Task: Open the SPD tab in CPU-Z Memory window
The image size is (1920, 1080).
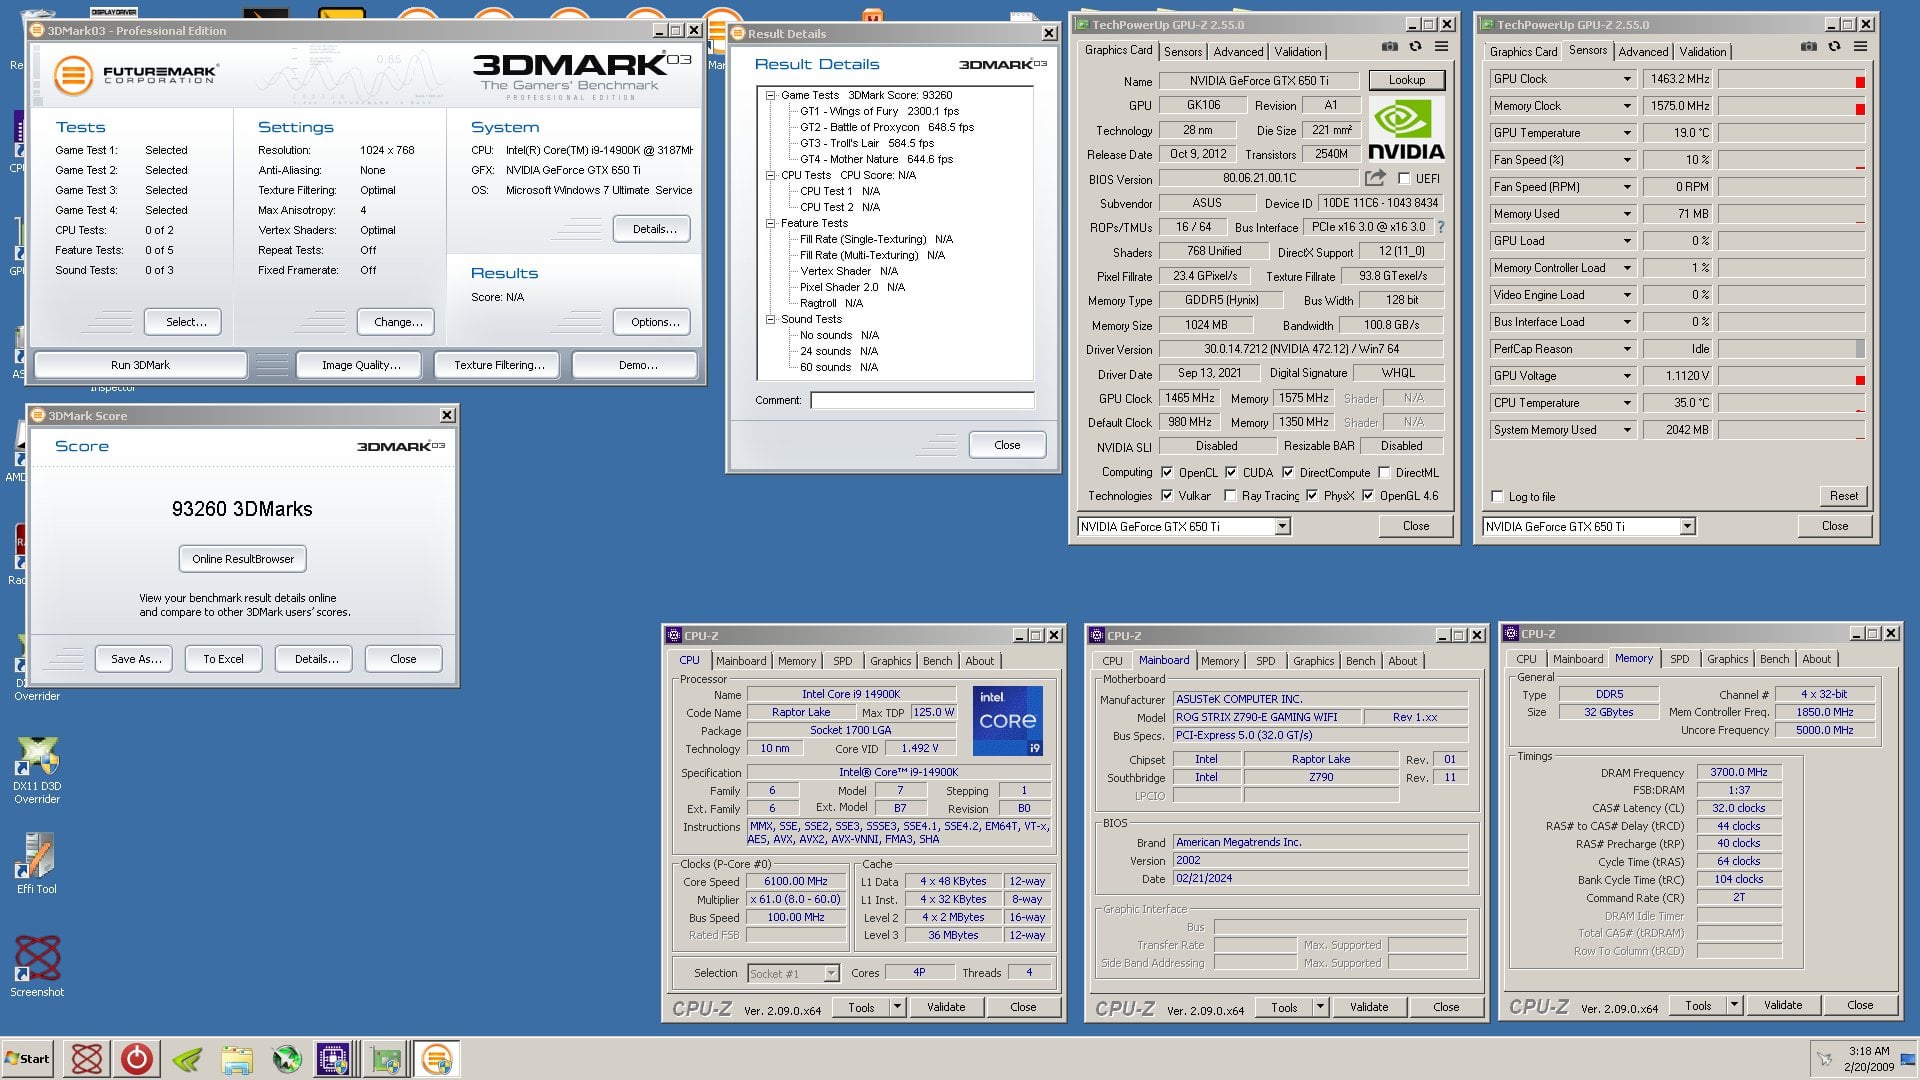Action: pos(1680,659)
